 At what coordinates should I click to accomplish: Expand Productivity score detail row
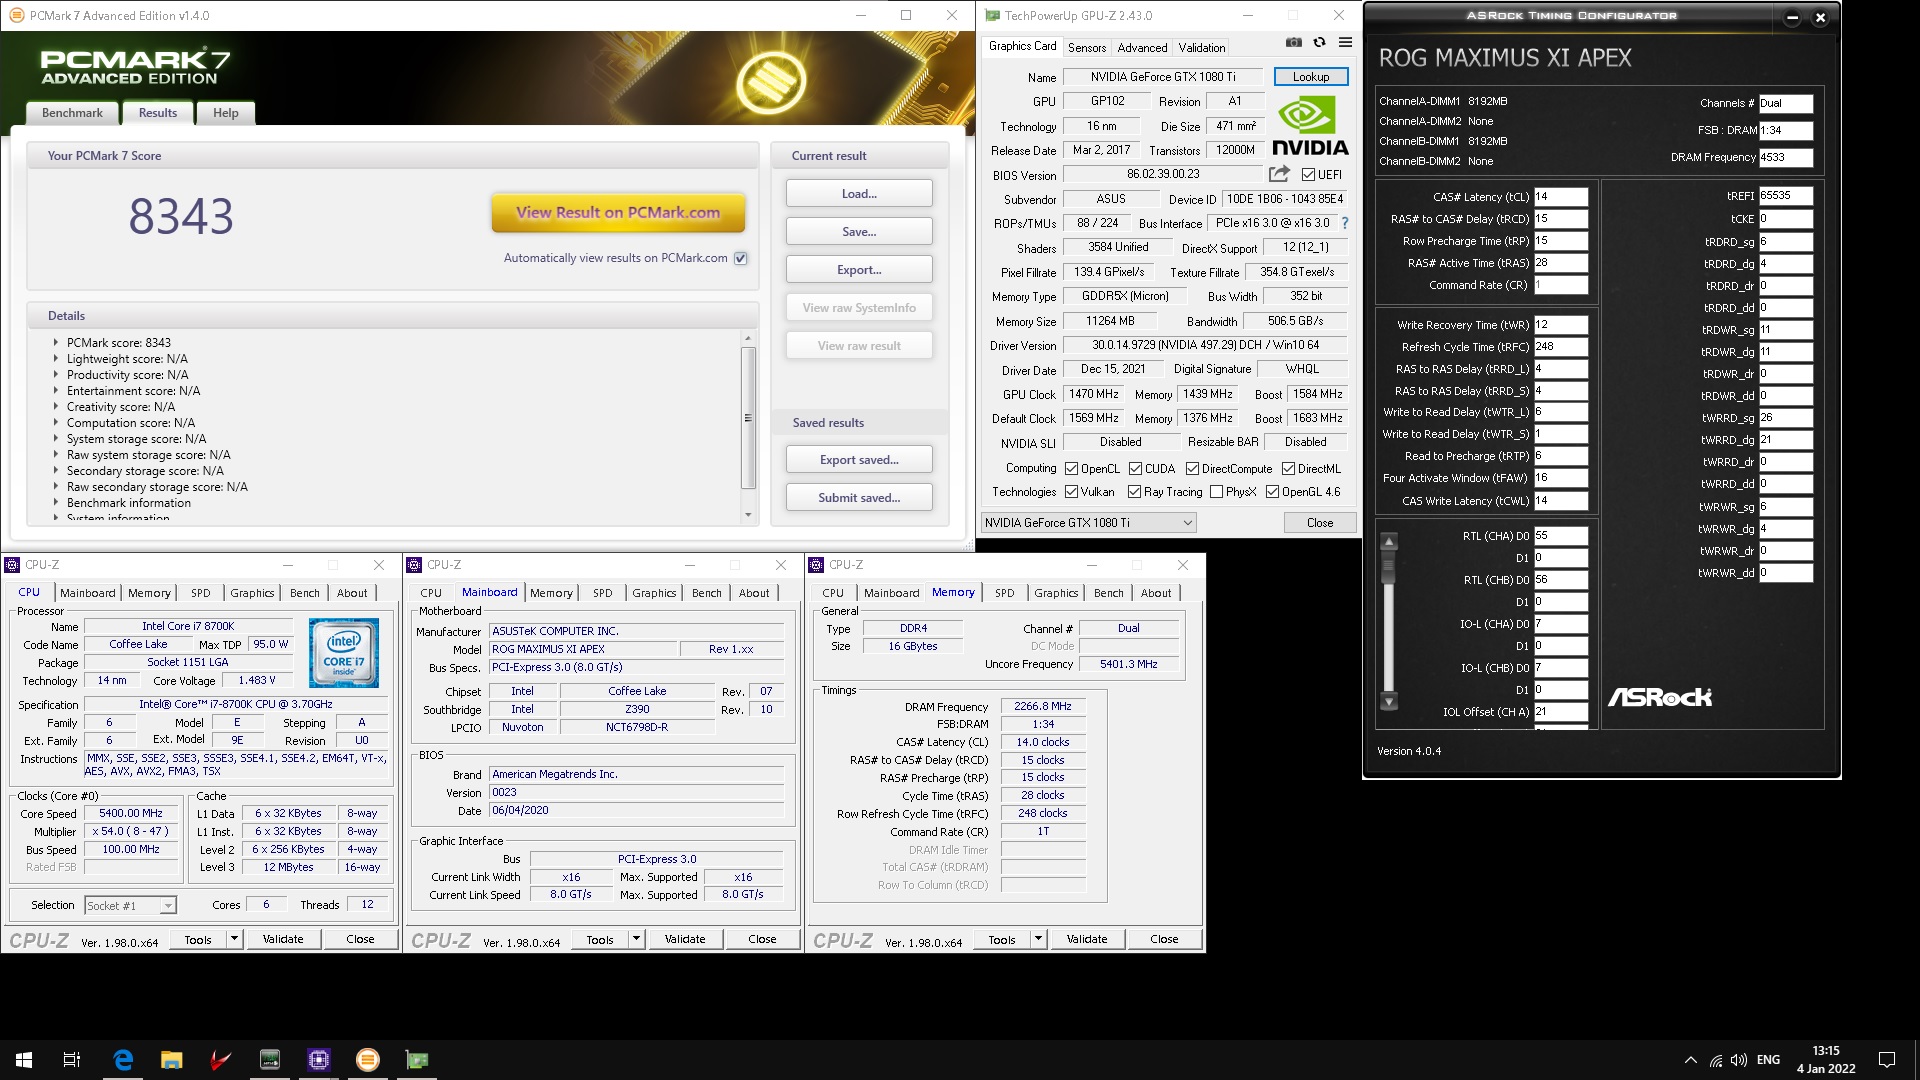point(55,375)
